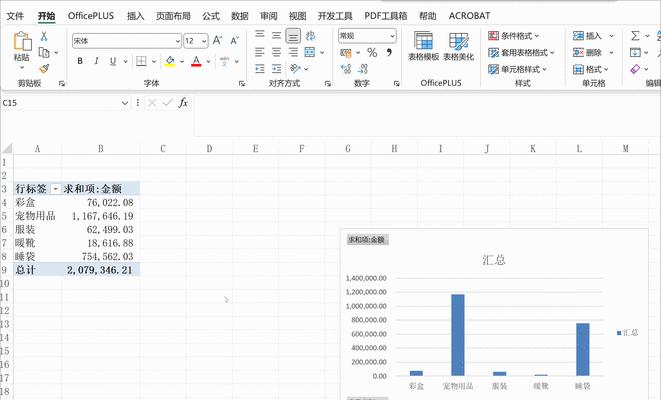Open the fill color dropdown arrow
Screen dimensions: 661x400
[182, 62]
